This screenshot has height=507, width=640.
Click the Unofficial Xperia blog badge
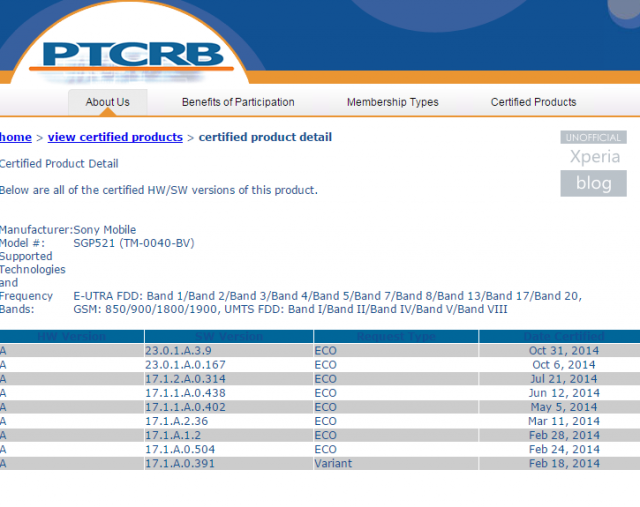593,163
